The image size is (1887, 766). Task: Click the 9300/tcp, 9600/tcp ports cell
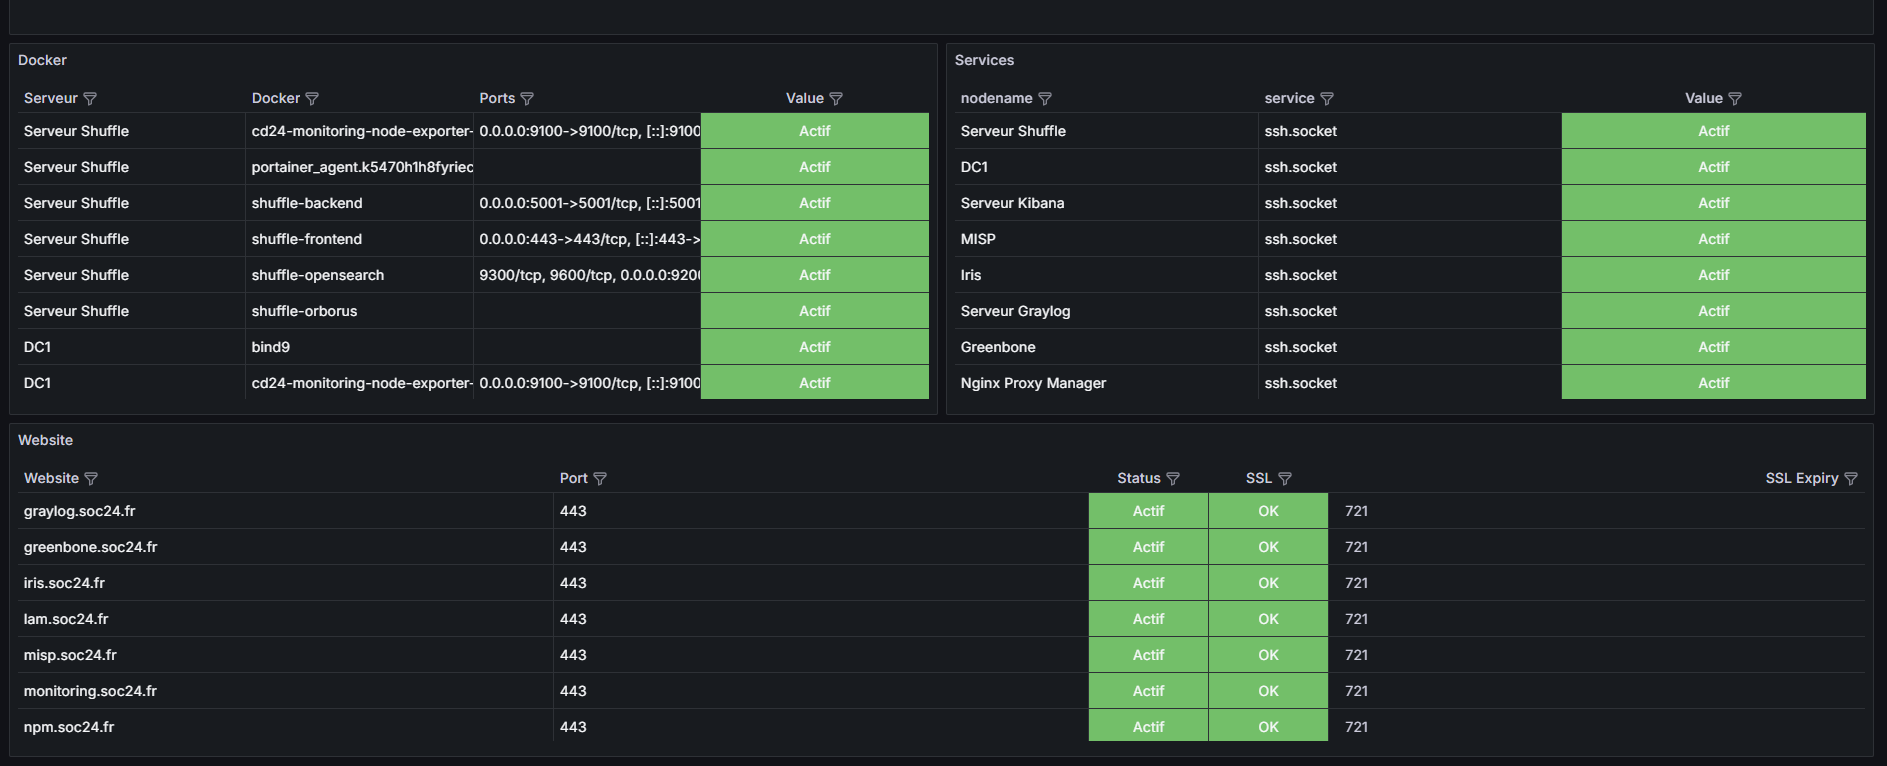[x=587, y=275]
